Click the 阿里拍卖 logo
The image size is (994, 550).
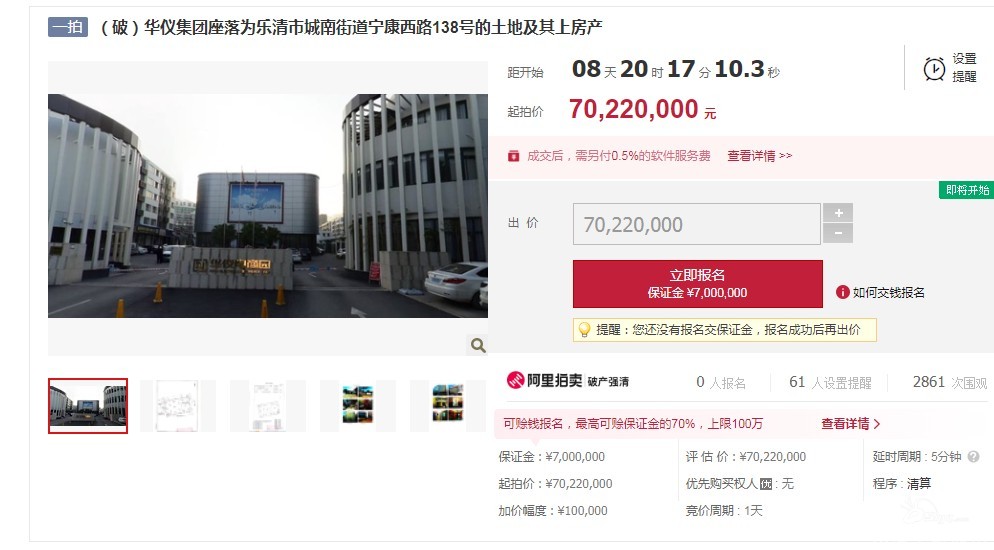544,380
